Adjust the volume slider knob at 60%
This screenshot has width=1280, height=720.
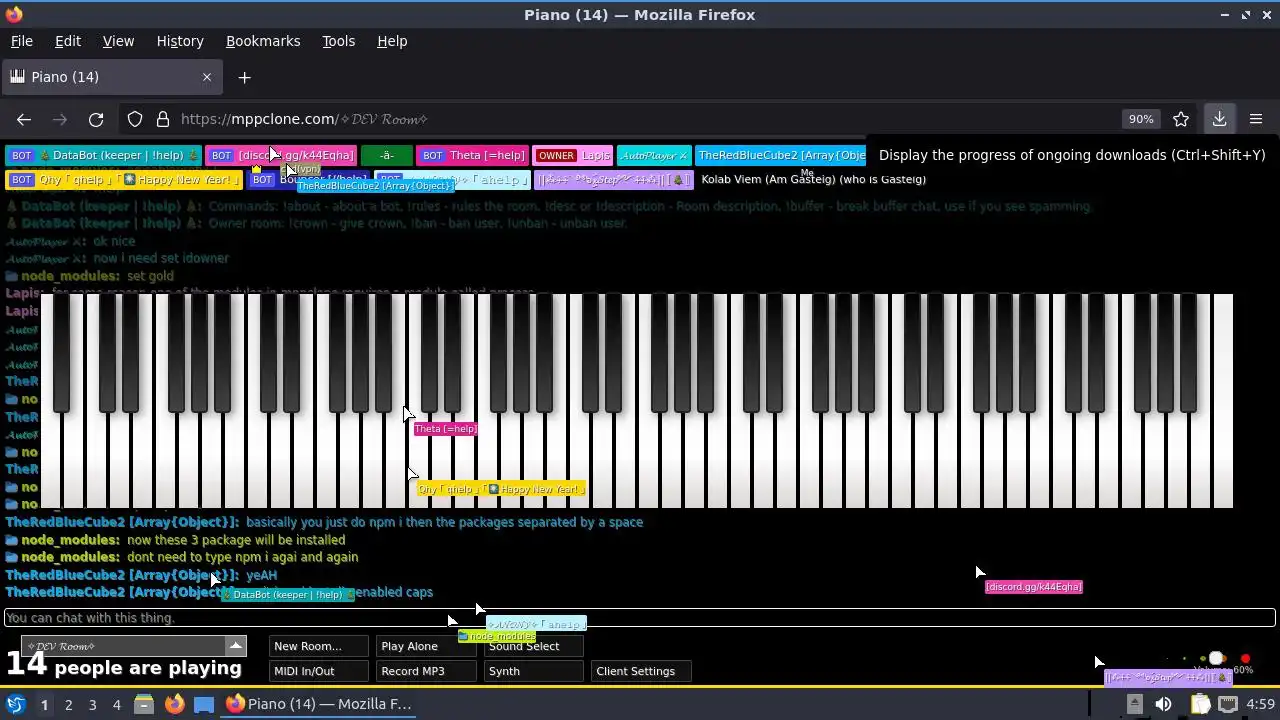click(1216, 659)
